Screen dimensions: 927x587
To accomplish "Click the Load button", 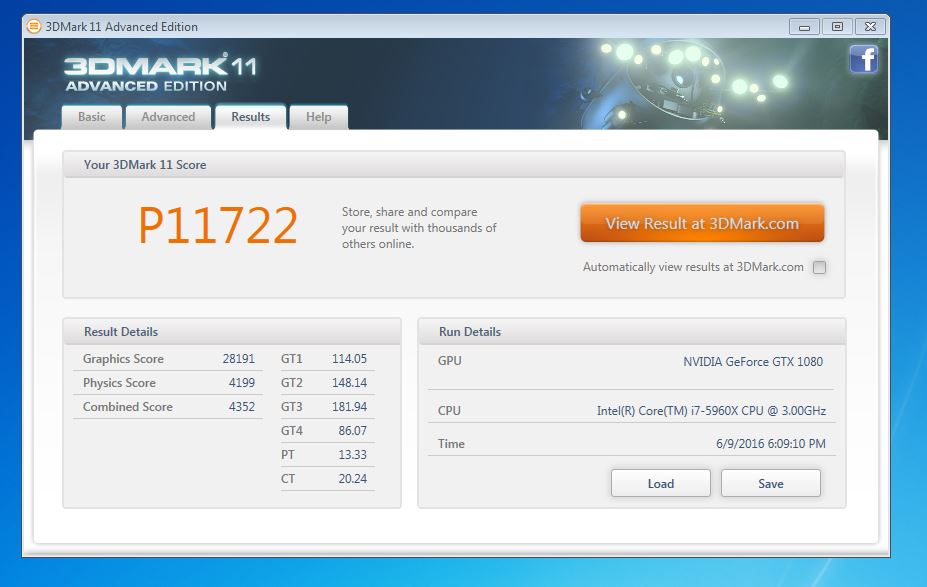I will (x=660, y=484).
